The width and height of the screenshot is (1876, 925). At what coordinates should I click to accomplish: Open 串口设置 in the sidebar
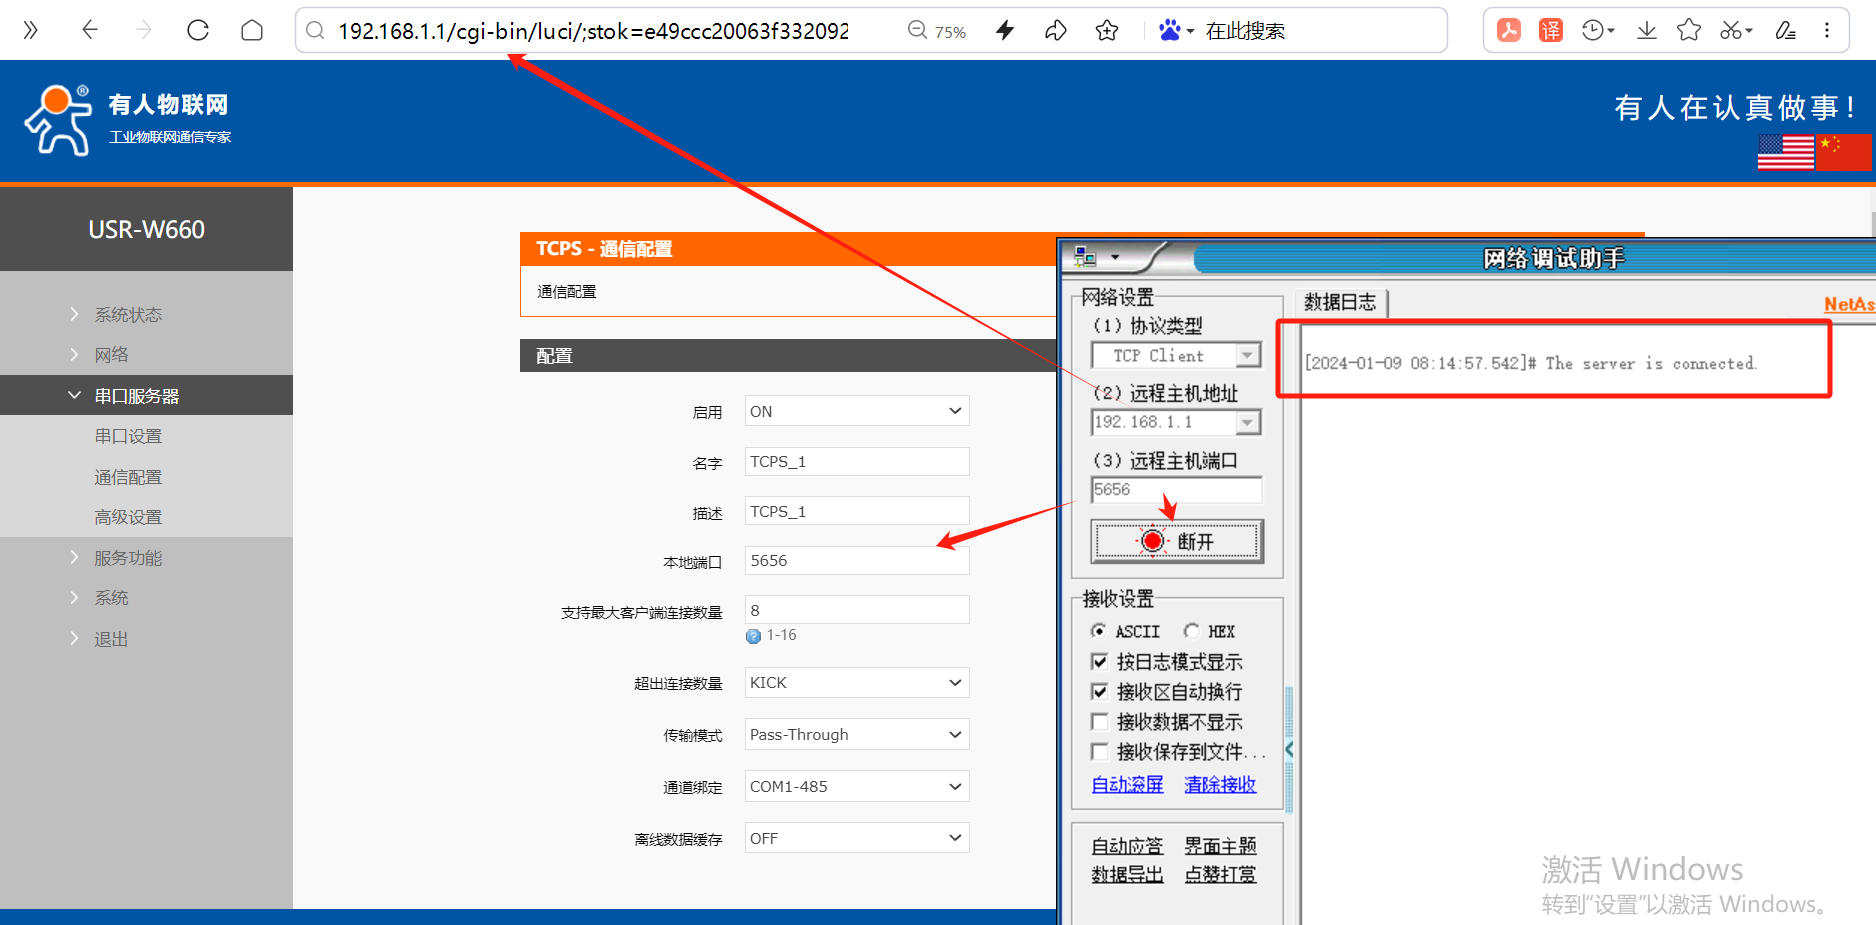coord(128,437)
